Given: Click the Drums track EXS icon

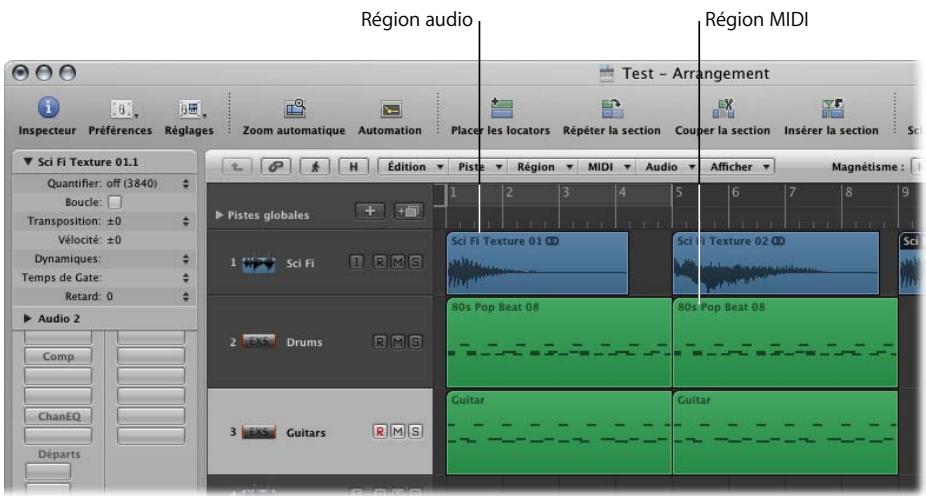Looking at the screenshot, I should tap(259, 341).
